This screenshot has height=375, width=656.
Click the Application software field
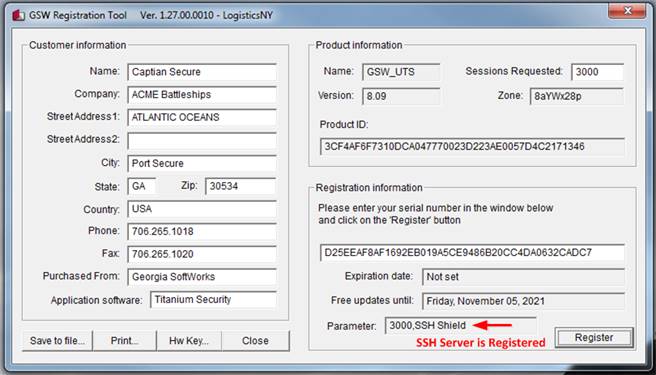pos(213,300)
